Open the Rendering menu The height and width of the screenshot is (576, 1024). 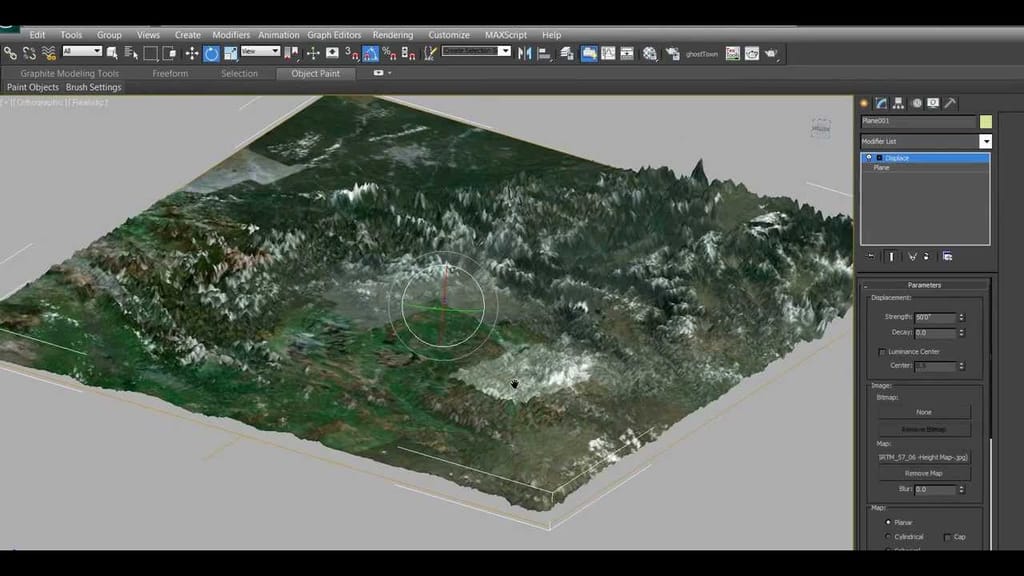click(393, 34)
